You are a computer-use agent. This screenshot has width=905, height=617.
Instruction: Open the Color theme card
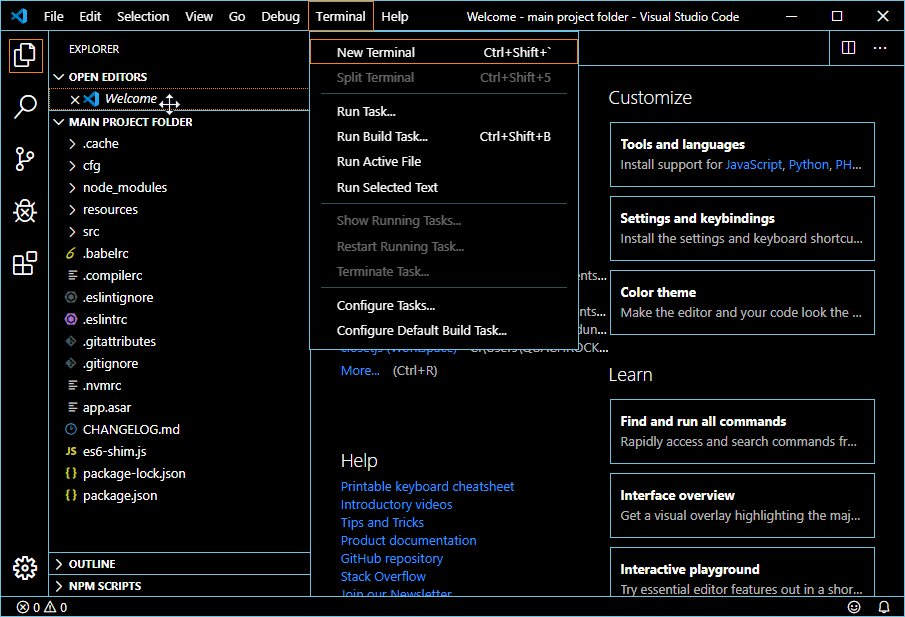pyautogui.click(x=742, y=302)
